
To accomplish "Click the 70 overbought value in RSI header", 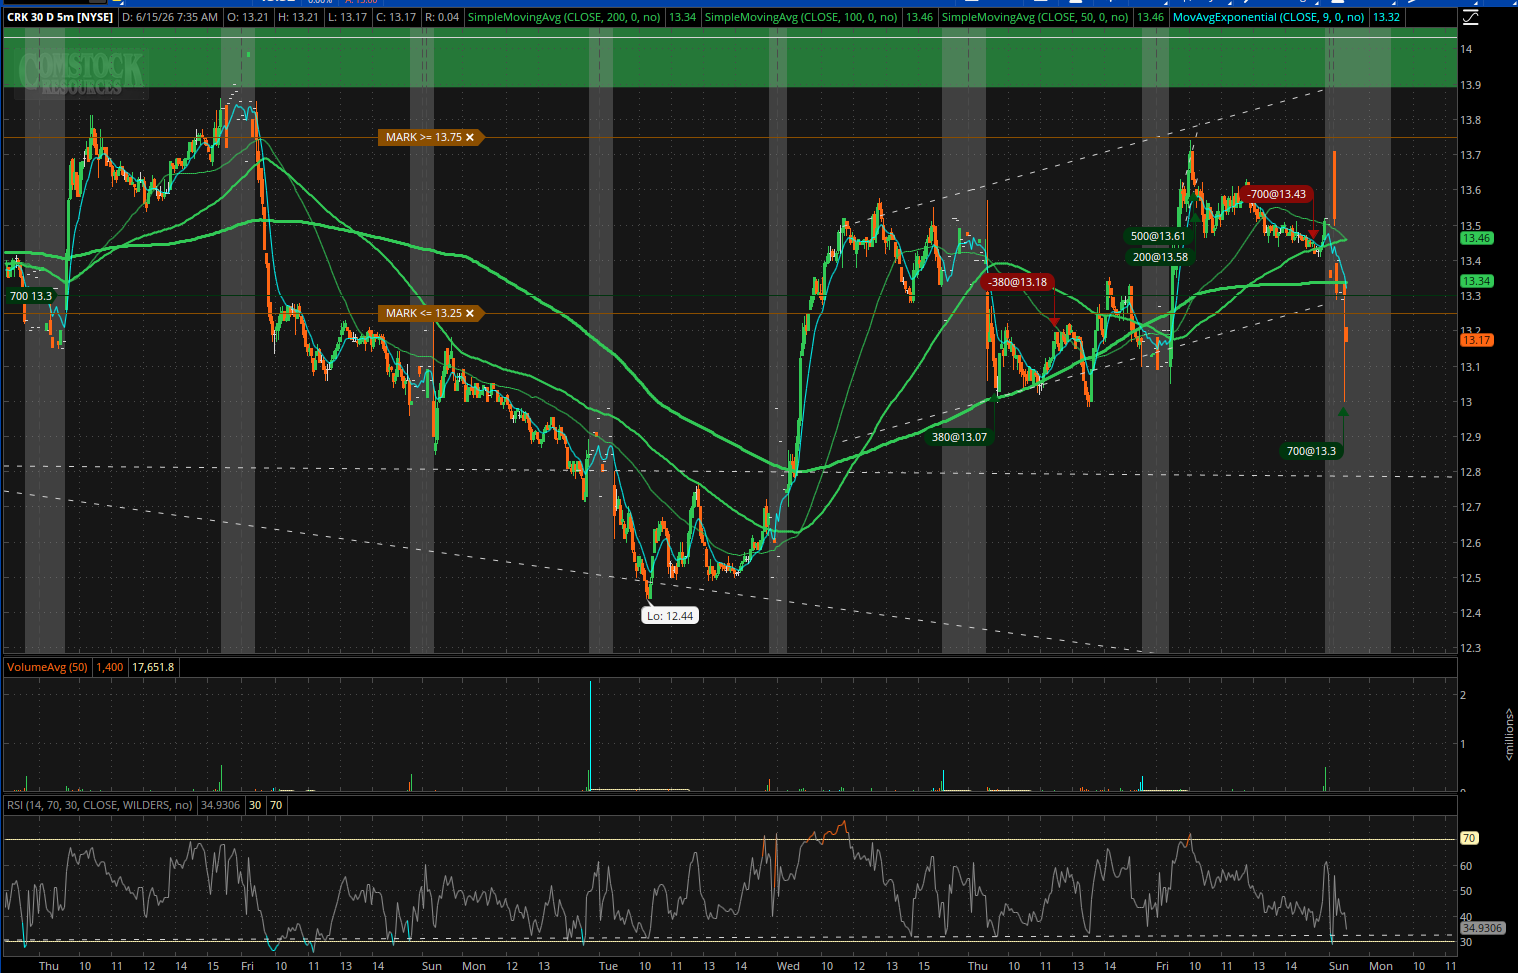I will point(276,805).
